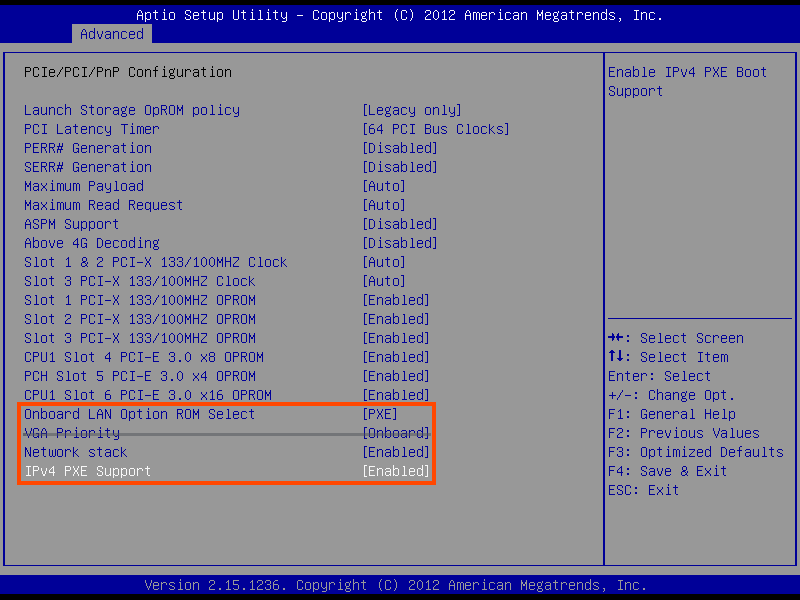Enable the Above 4G Decoding value
Viewport: 800px width, 600px height.
click(x=399, y=243)
